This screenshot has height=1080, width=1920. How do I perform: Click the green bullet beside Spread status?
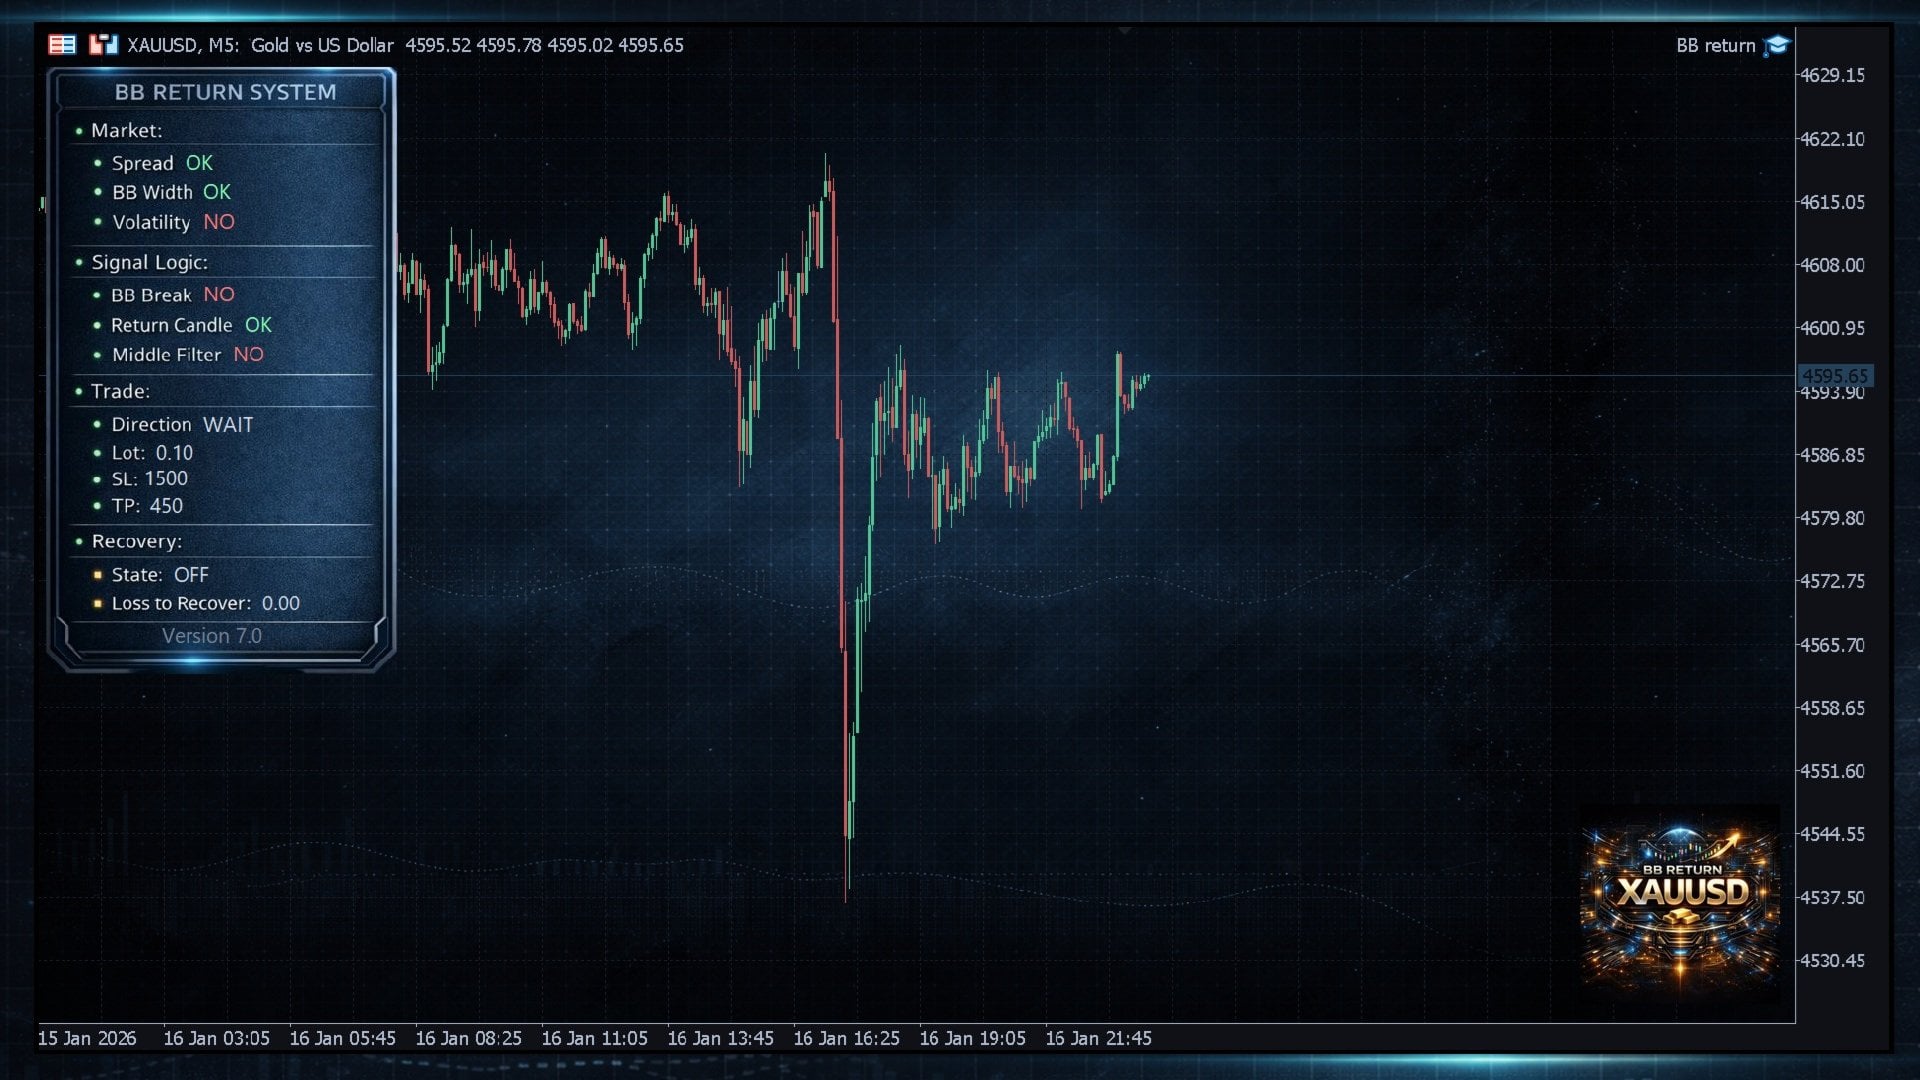pos(98,163)
